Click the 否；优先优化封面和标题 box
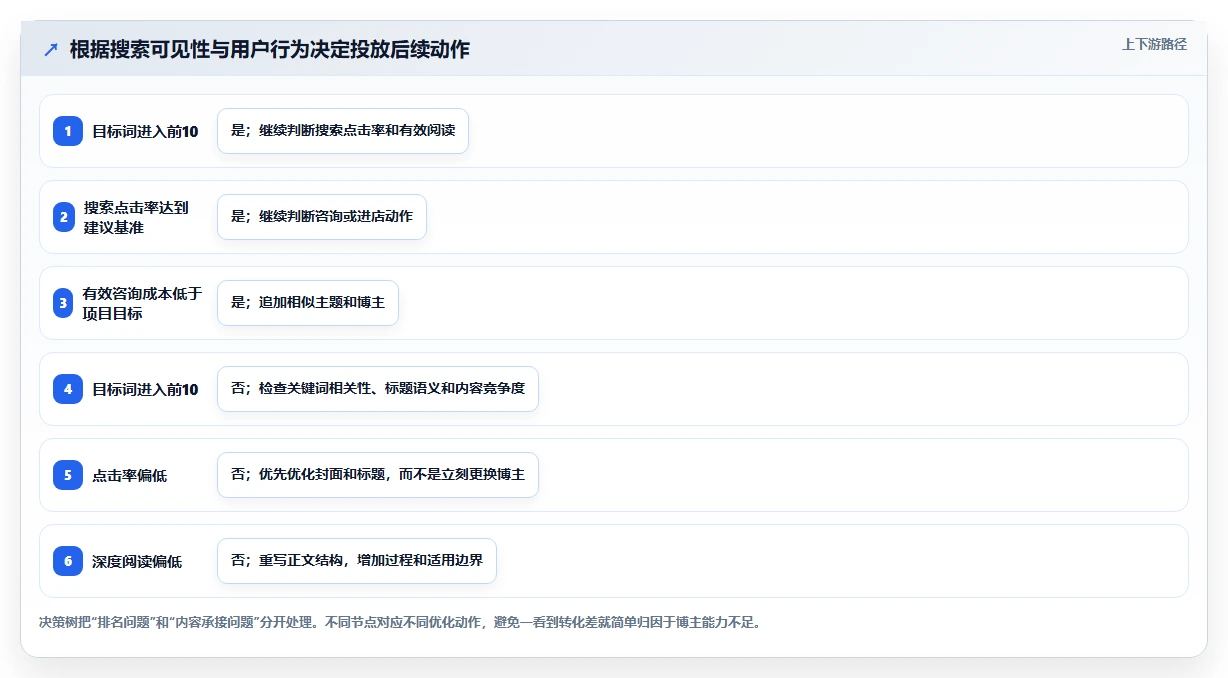The width and height of the screenshot is (1228, 678). [378, 475]
